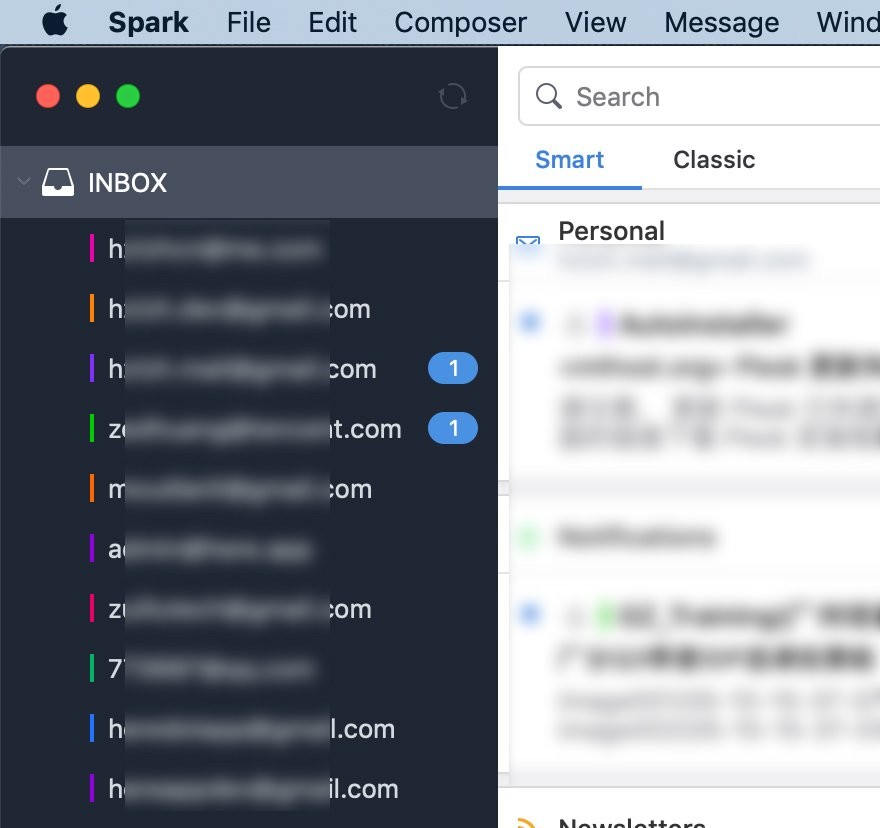The width and height of the screenshot is (880, 828).
Task: Open the Message menu in the menu bar
Action: coord(721,22)
